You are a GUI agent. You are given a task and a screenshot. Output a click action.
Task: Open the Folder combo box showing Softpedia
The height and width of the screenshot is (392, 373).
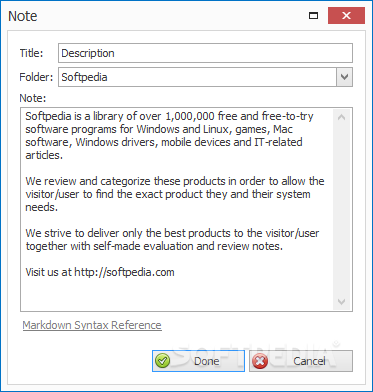[x=205, y=77]
